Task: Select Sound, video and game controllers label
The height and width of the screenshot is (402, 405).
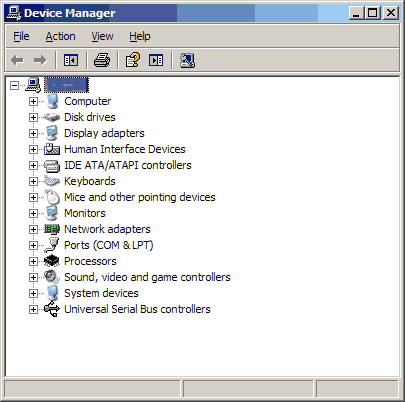Action: click(x=147, y=277)
